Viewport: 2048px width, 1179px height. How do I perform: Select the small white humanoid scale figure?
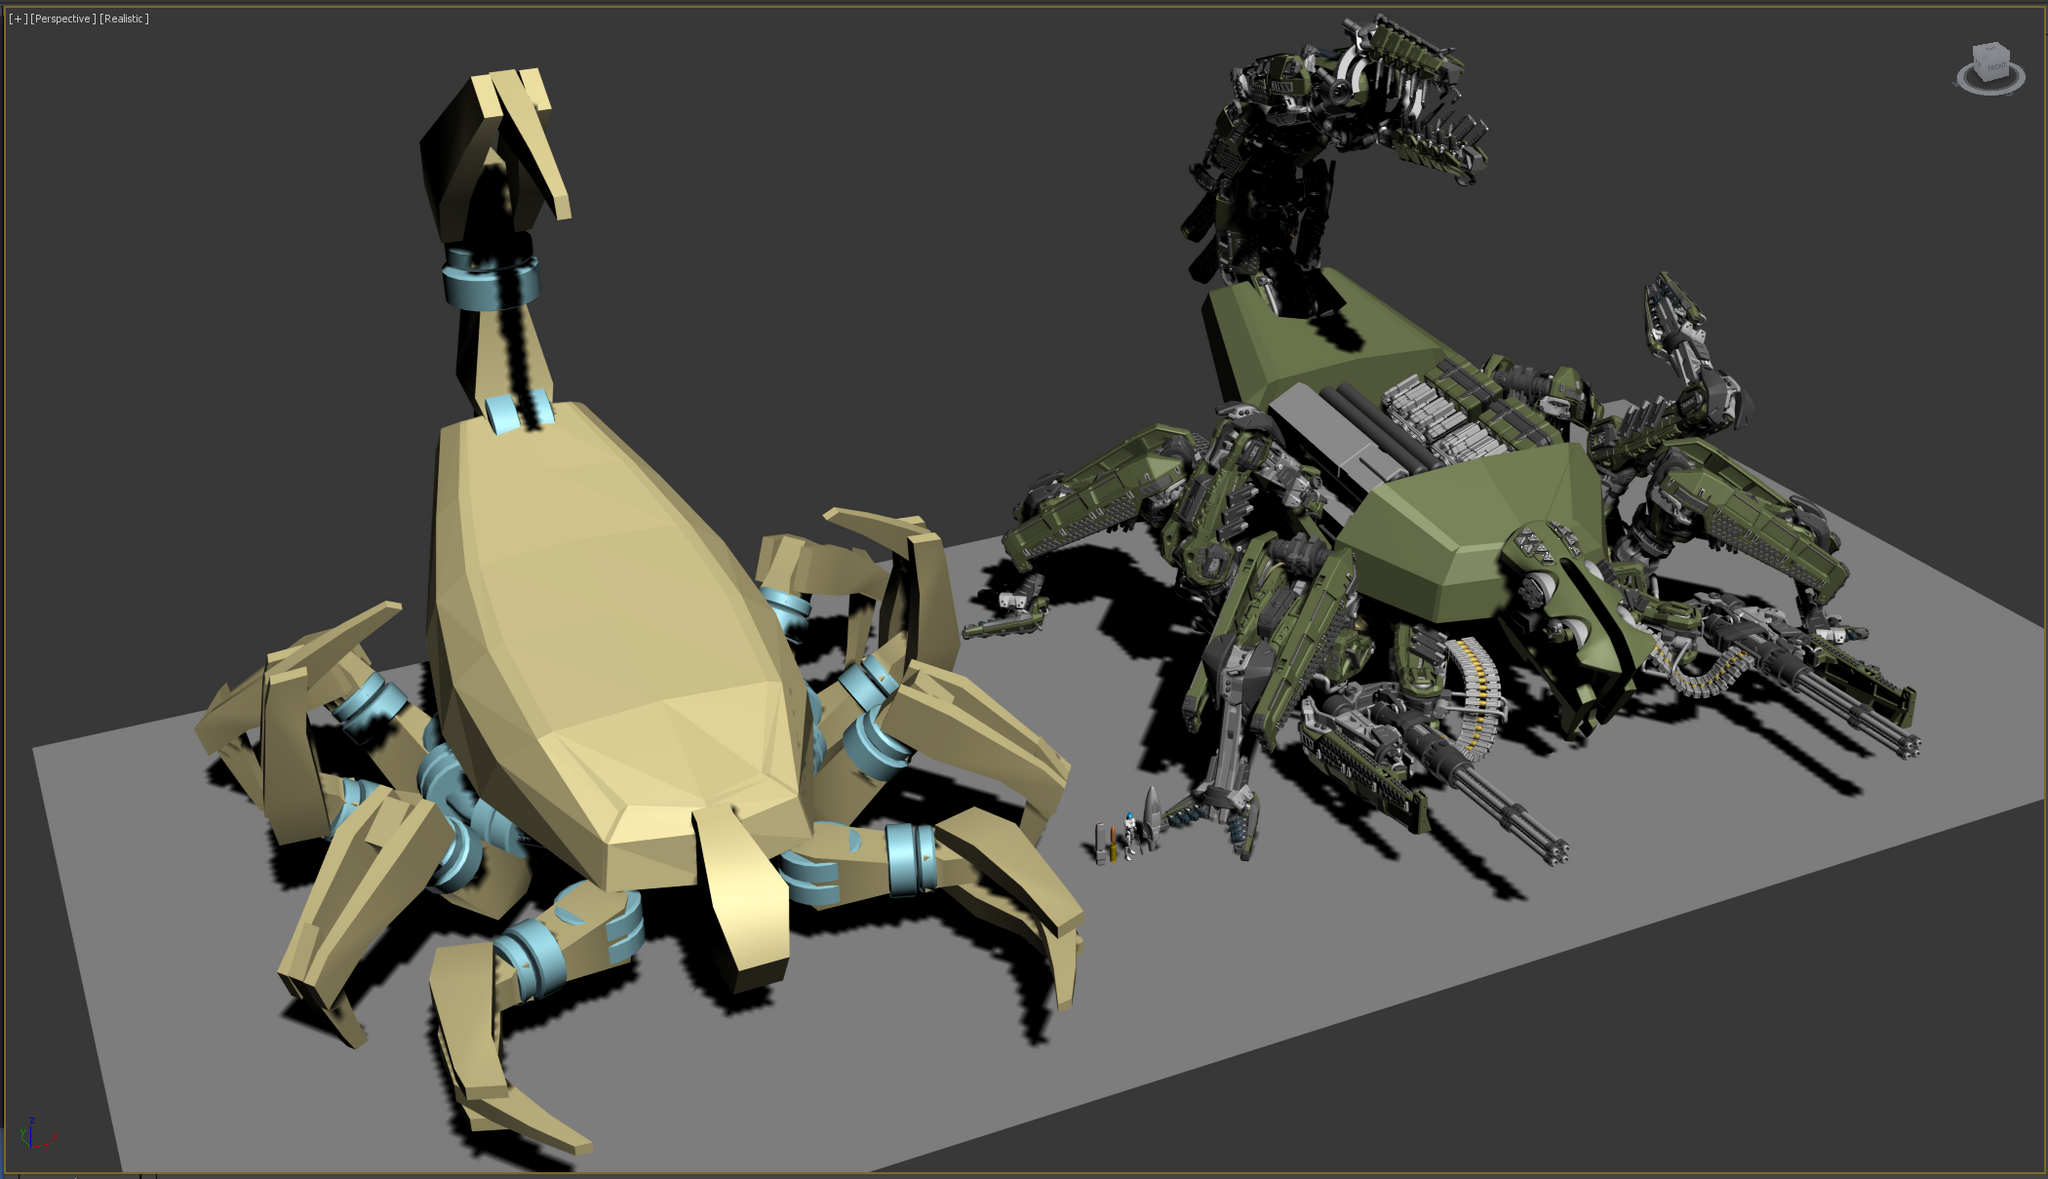point(1130,835)
